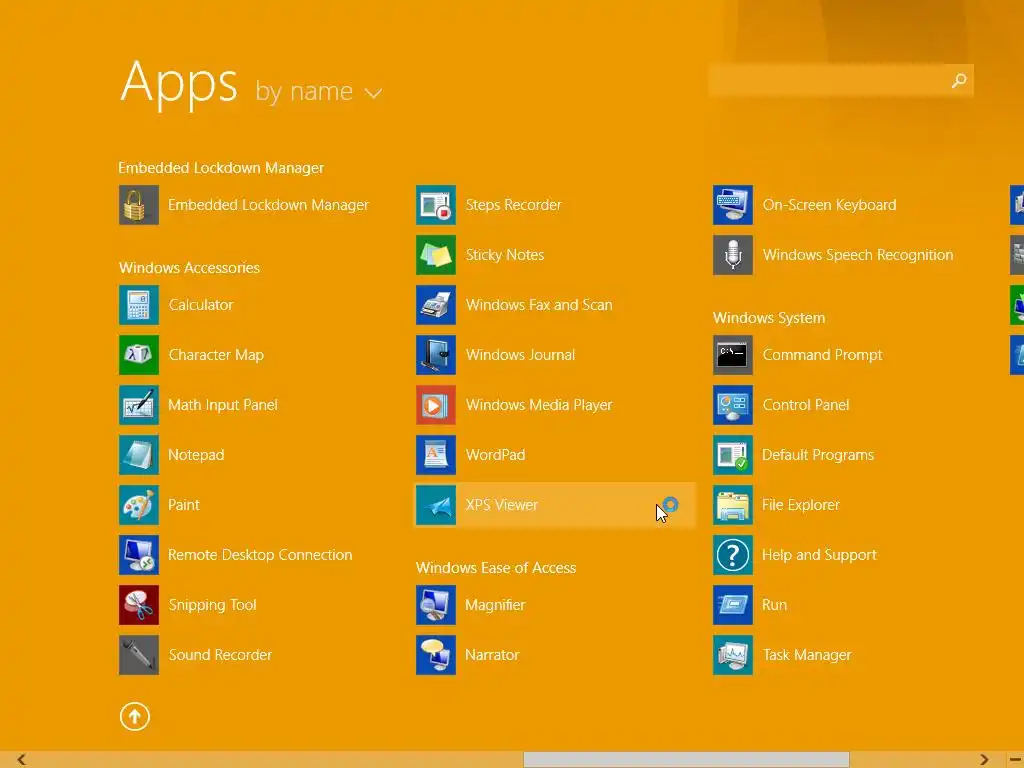
Task: Click the 'Sticky Notes' label
Action: pyautogui.click(x=504, y=255)
